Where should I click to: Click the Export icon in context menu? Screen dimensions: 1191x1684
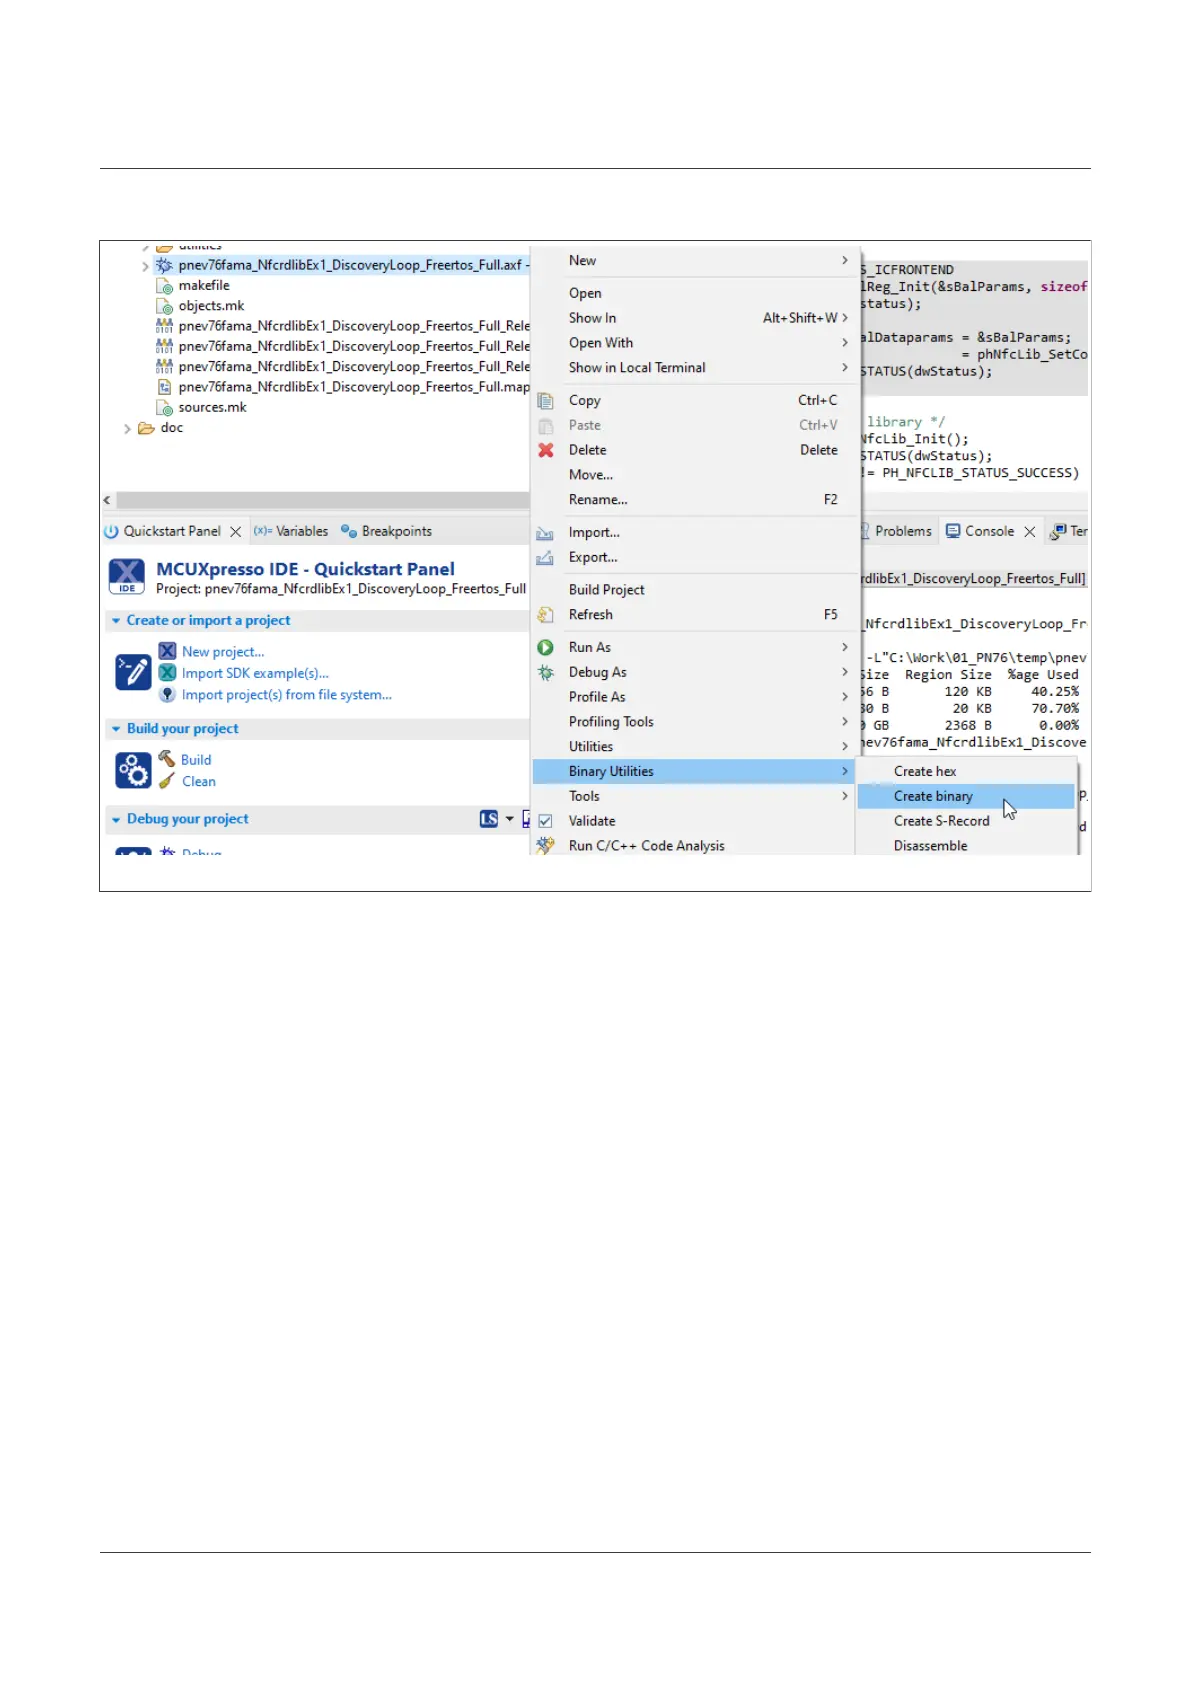coord(545,558)
